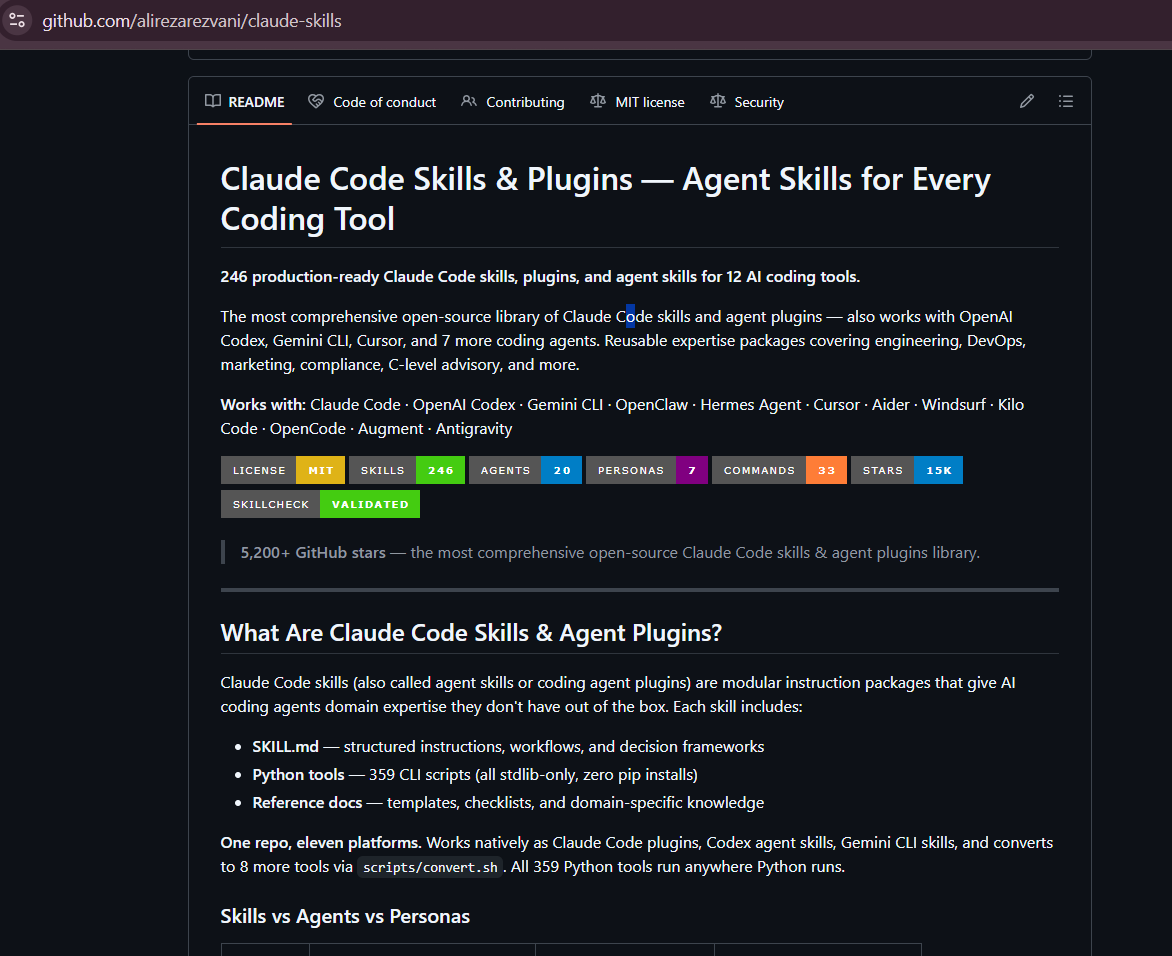The height and width of the screenshot is (956, 1172).
Task: Click the STARS 15K badge
Action: [907, 470]
